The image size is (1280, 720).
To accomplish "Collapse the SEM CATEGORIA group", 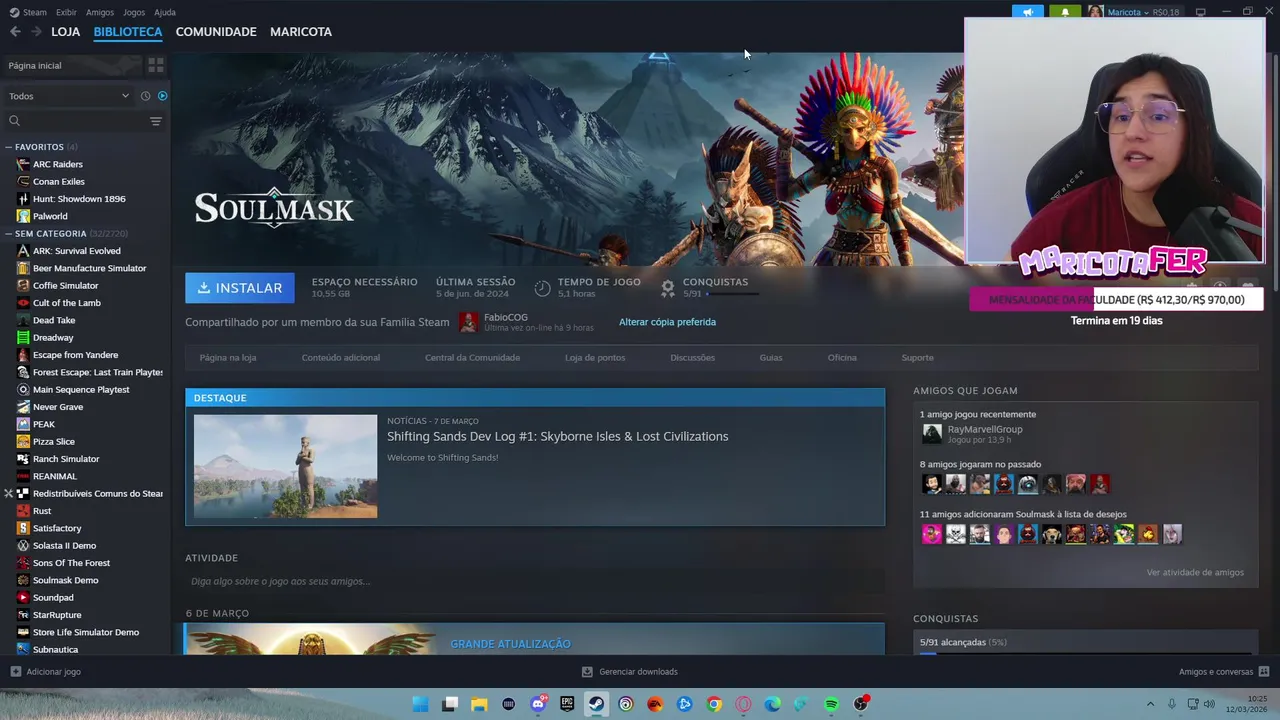I will [x=8, y=233].
